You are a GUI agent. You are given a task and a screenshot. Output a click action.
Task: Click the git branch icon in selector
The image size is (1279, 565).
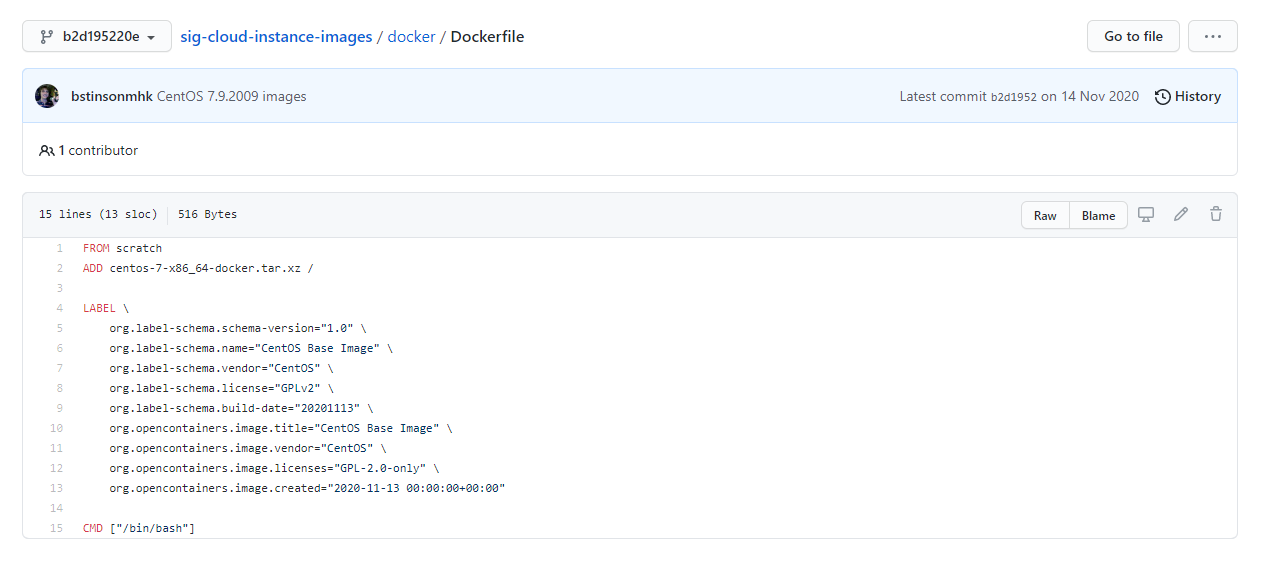46,37
